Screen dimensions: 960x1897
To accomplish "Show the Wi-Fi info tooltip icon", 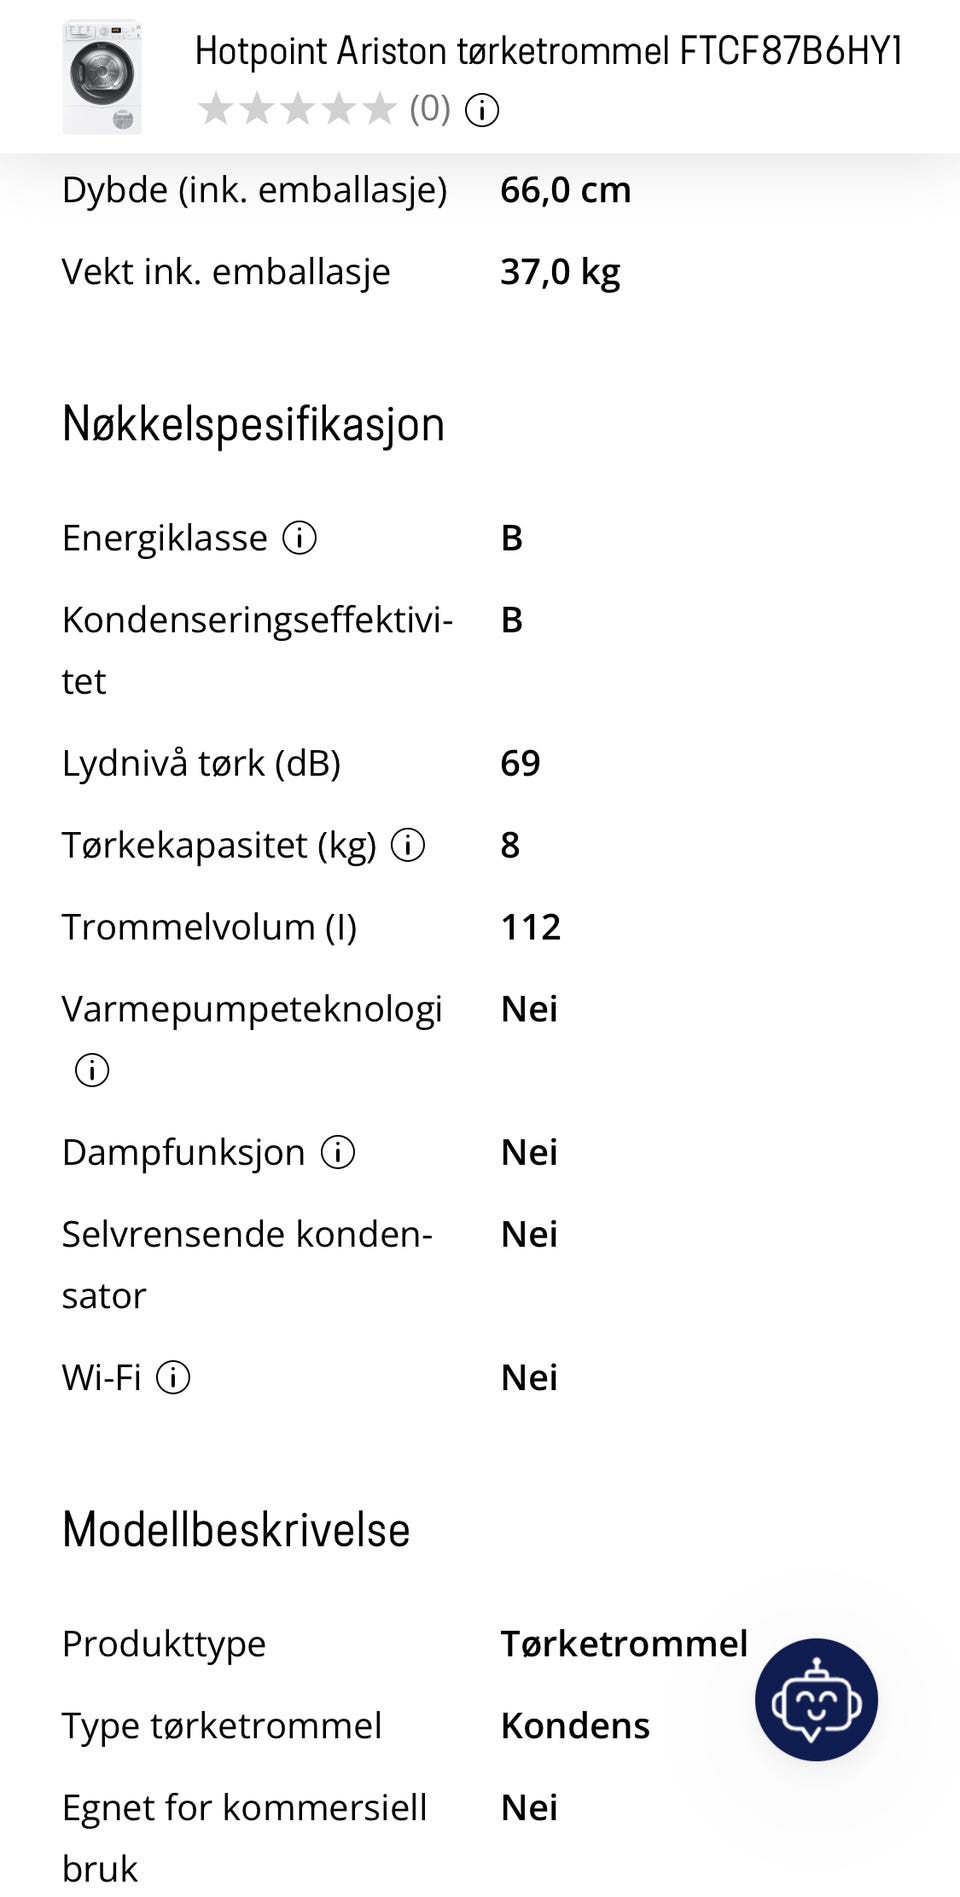I will [173, 1378].
